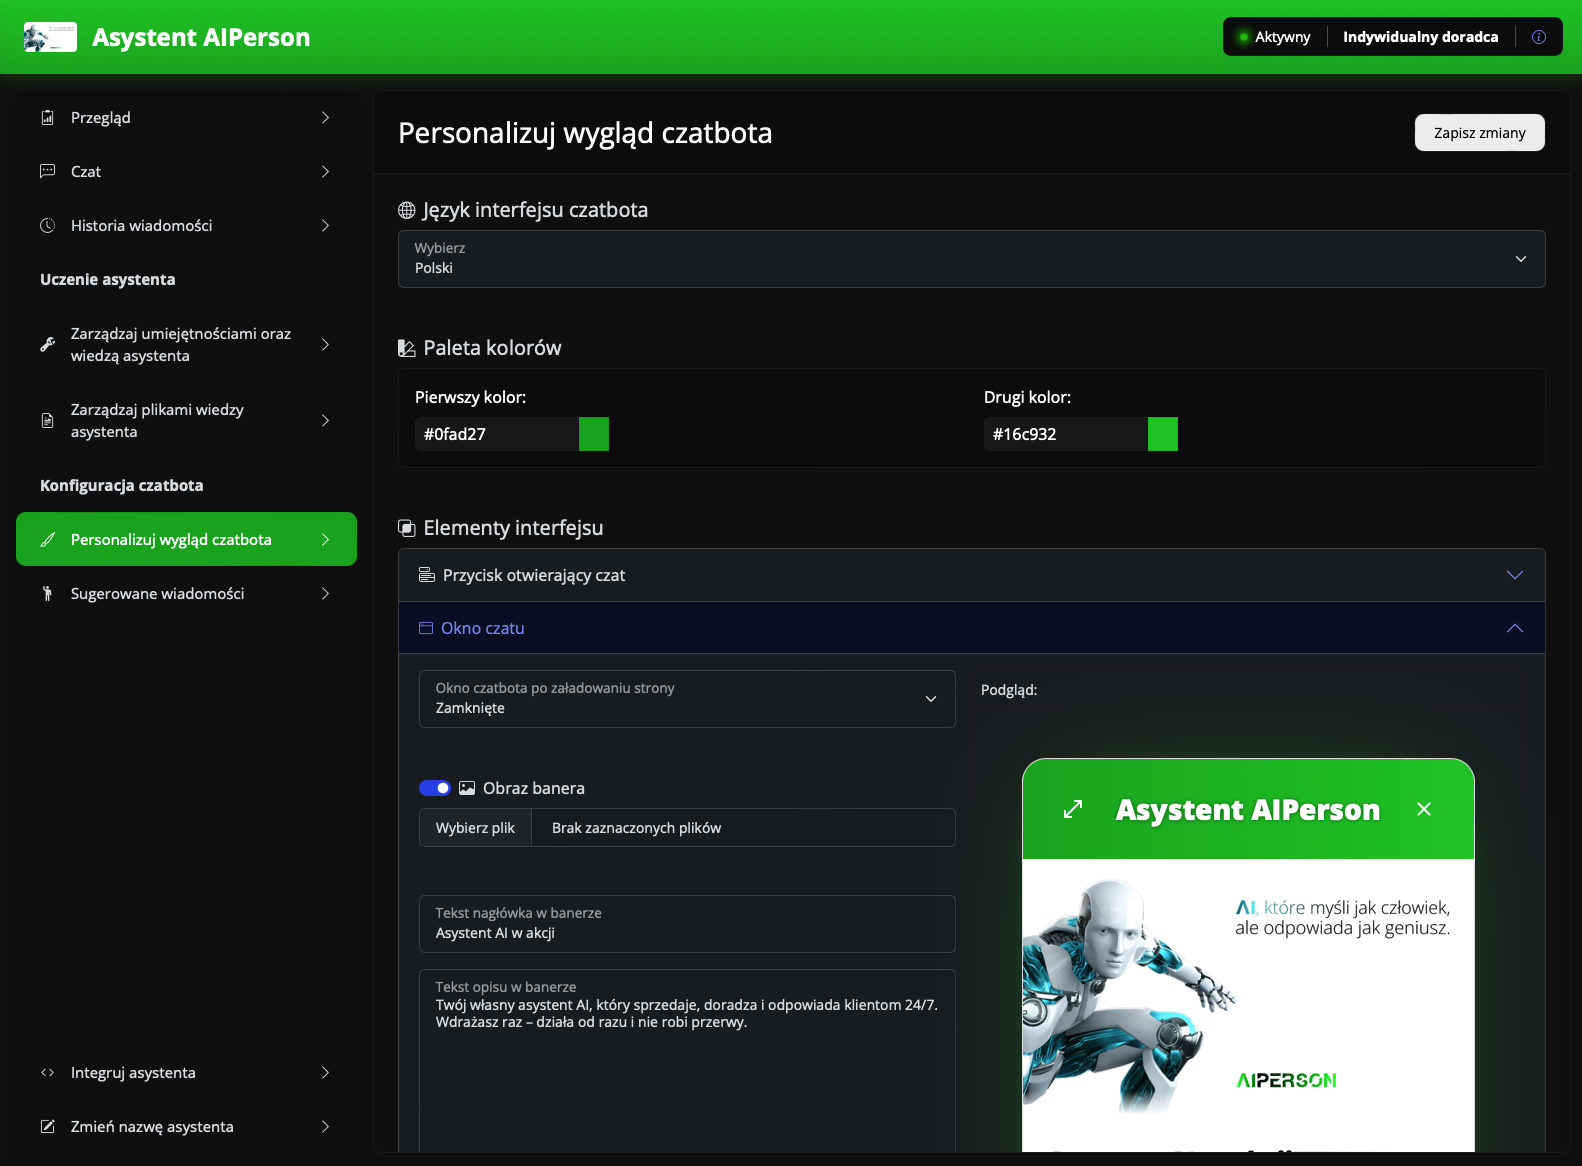
Task: Click the Podgląd: label
Action: (1009, 690)
